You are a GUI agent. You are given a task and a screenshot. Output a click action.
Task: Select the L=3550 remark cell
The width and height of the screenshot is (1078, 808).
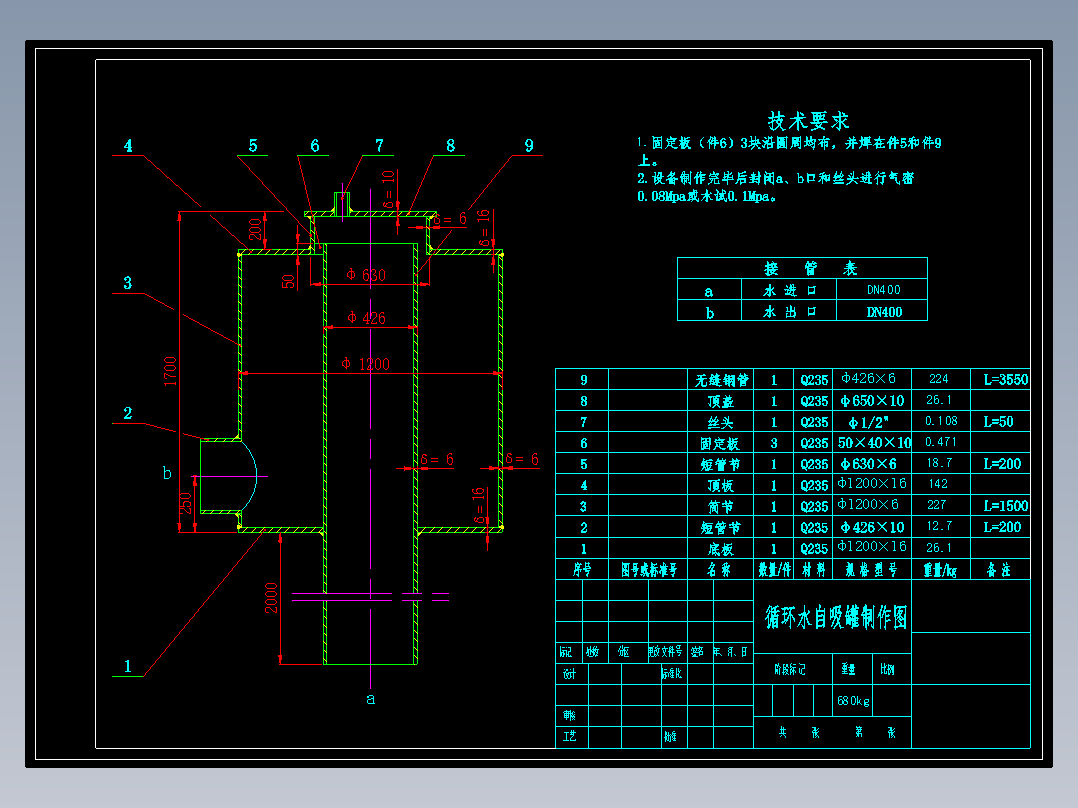[x=1001, y=380]
